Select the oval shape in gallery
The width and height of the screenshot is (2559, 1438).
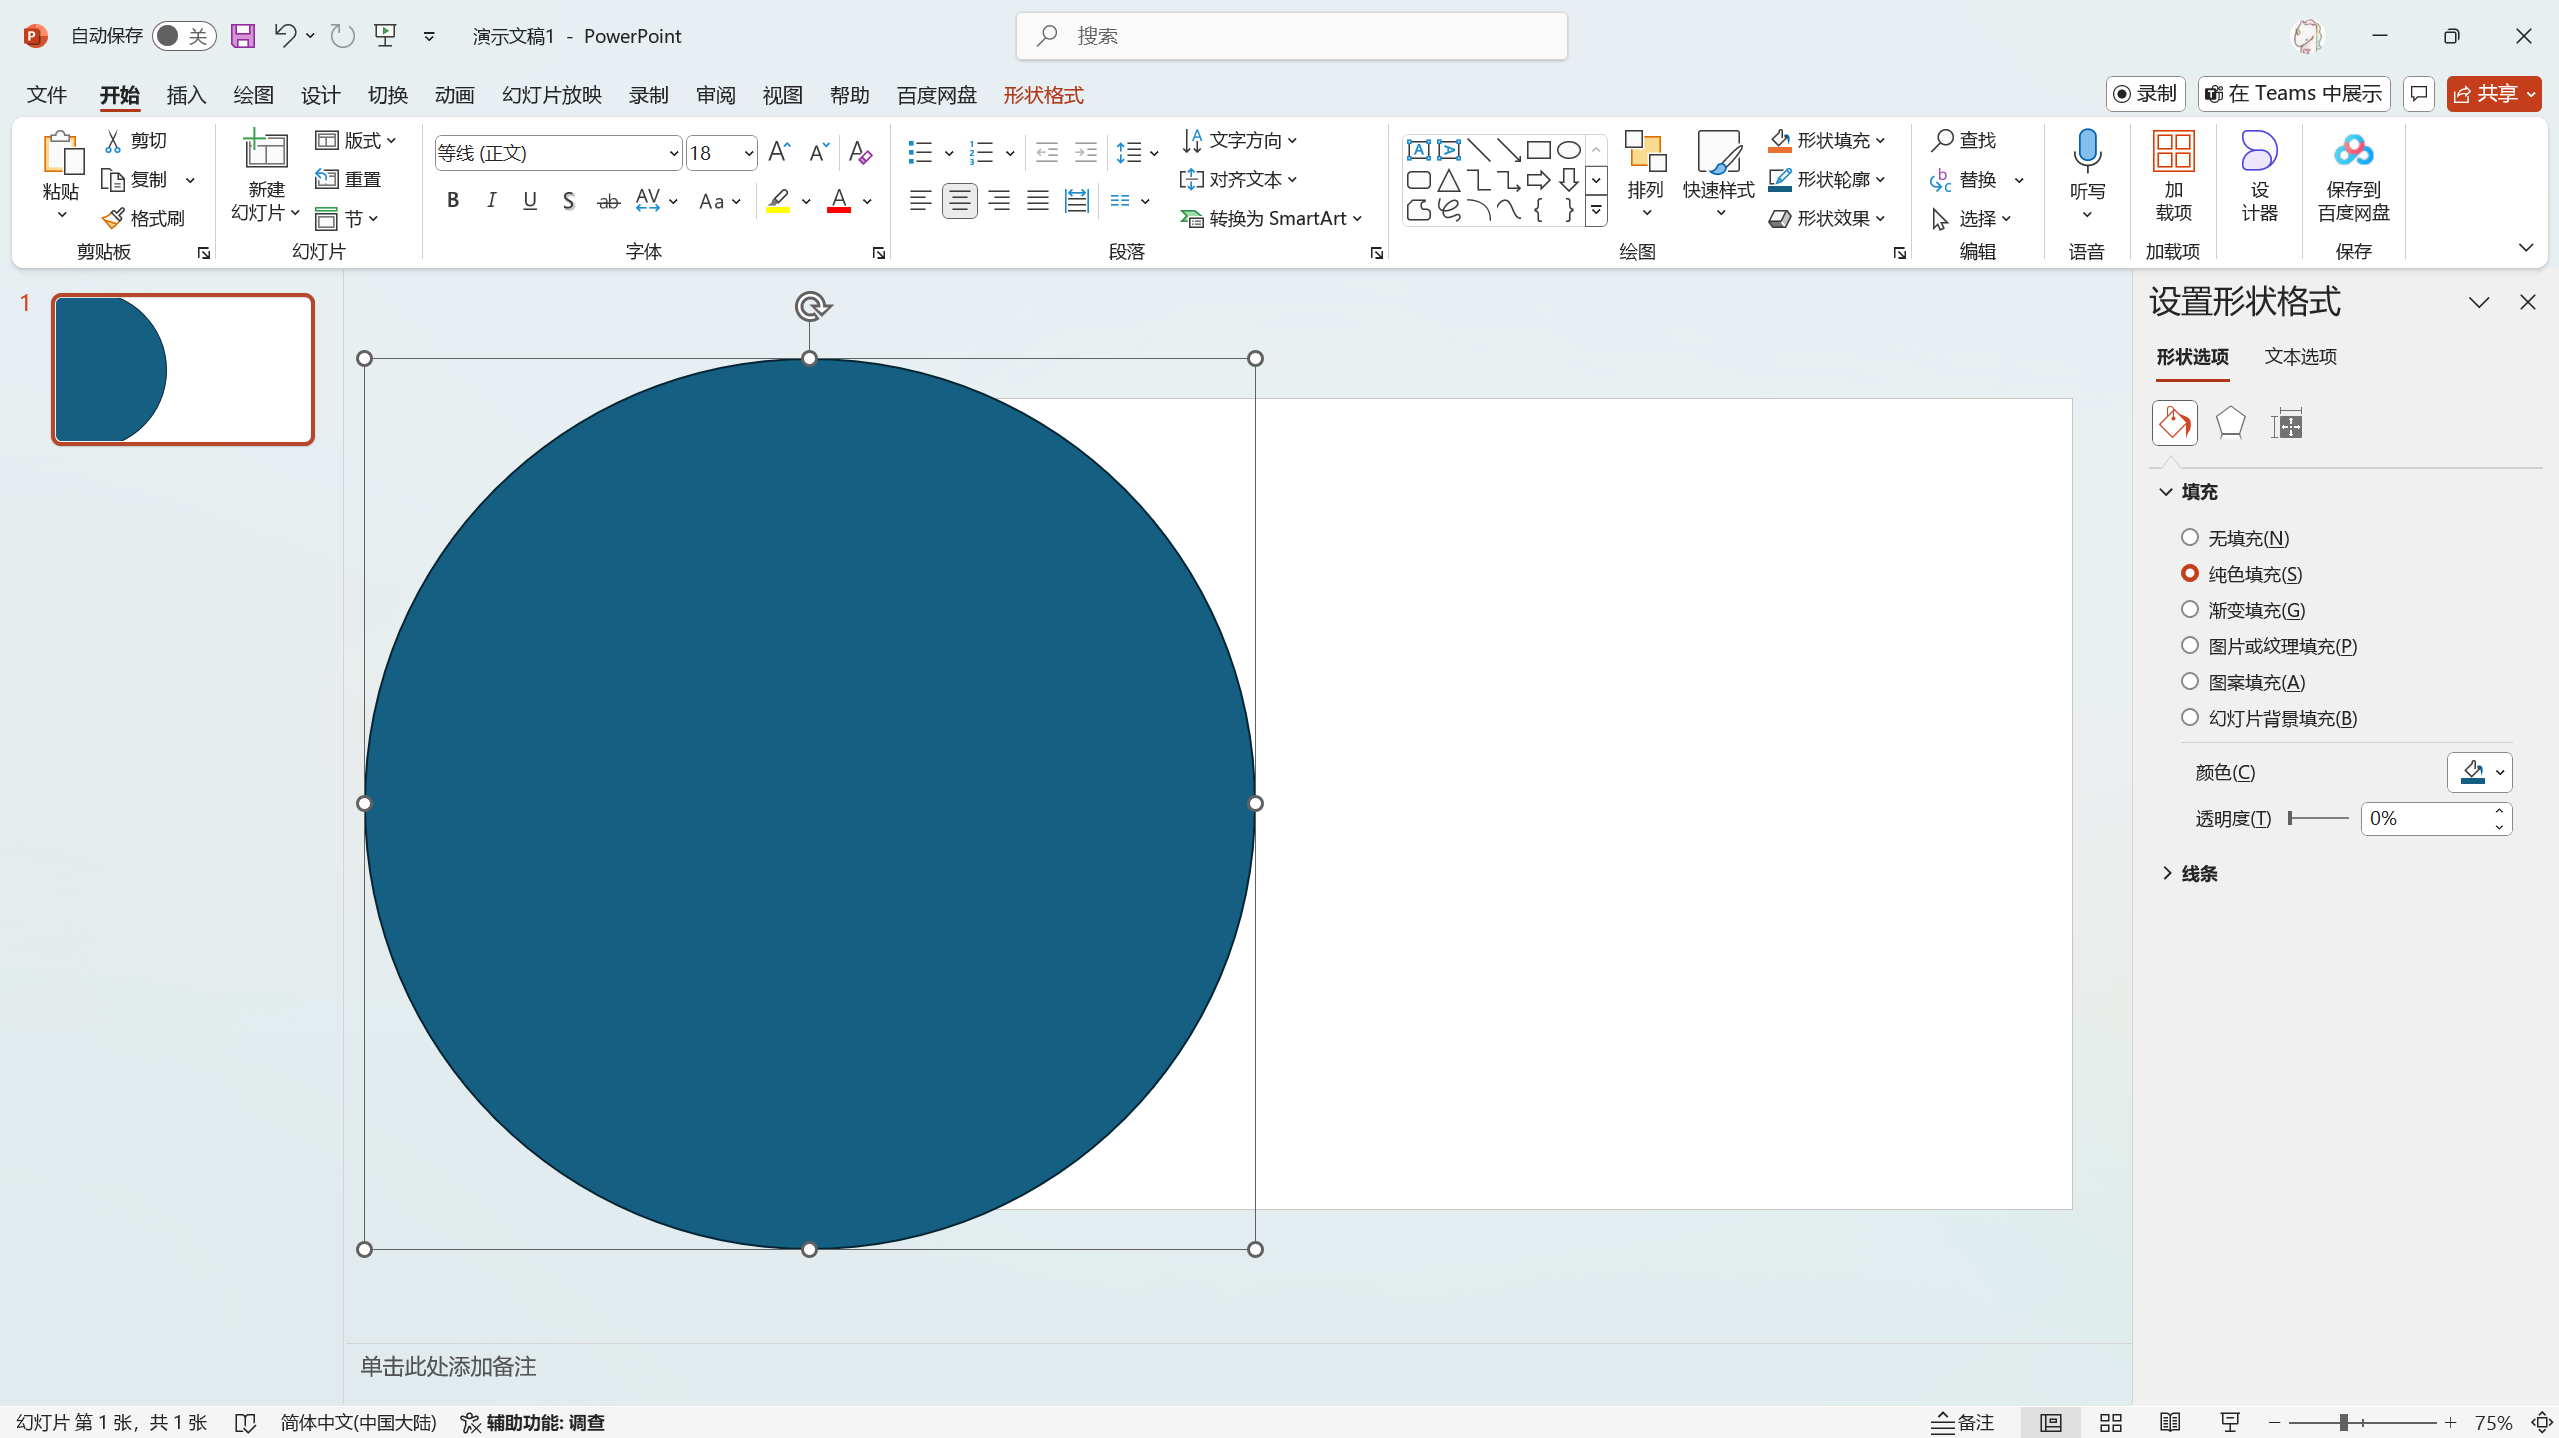click(1568, 150)
